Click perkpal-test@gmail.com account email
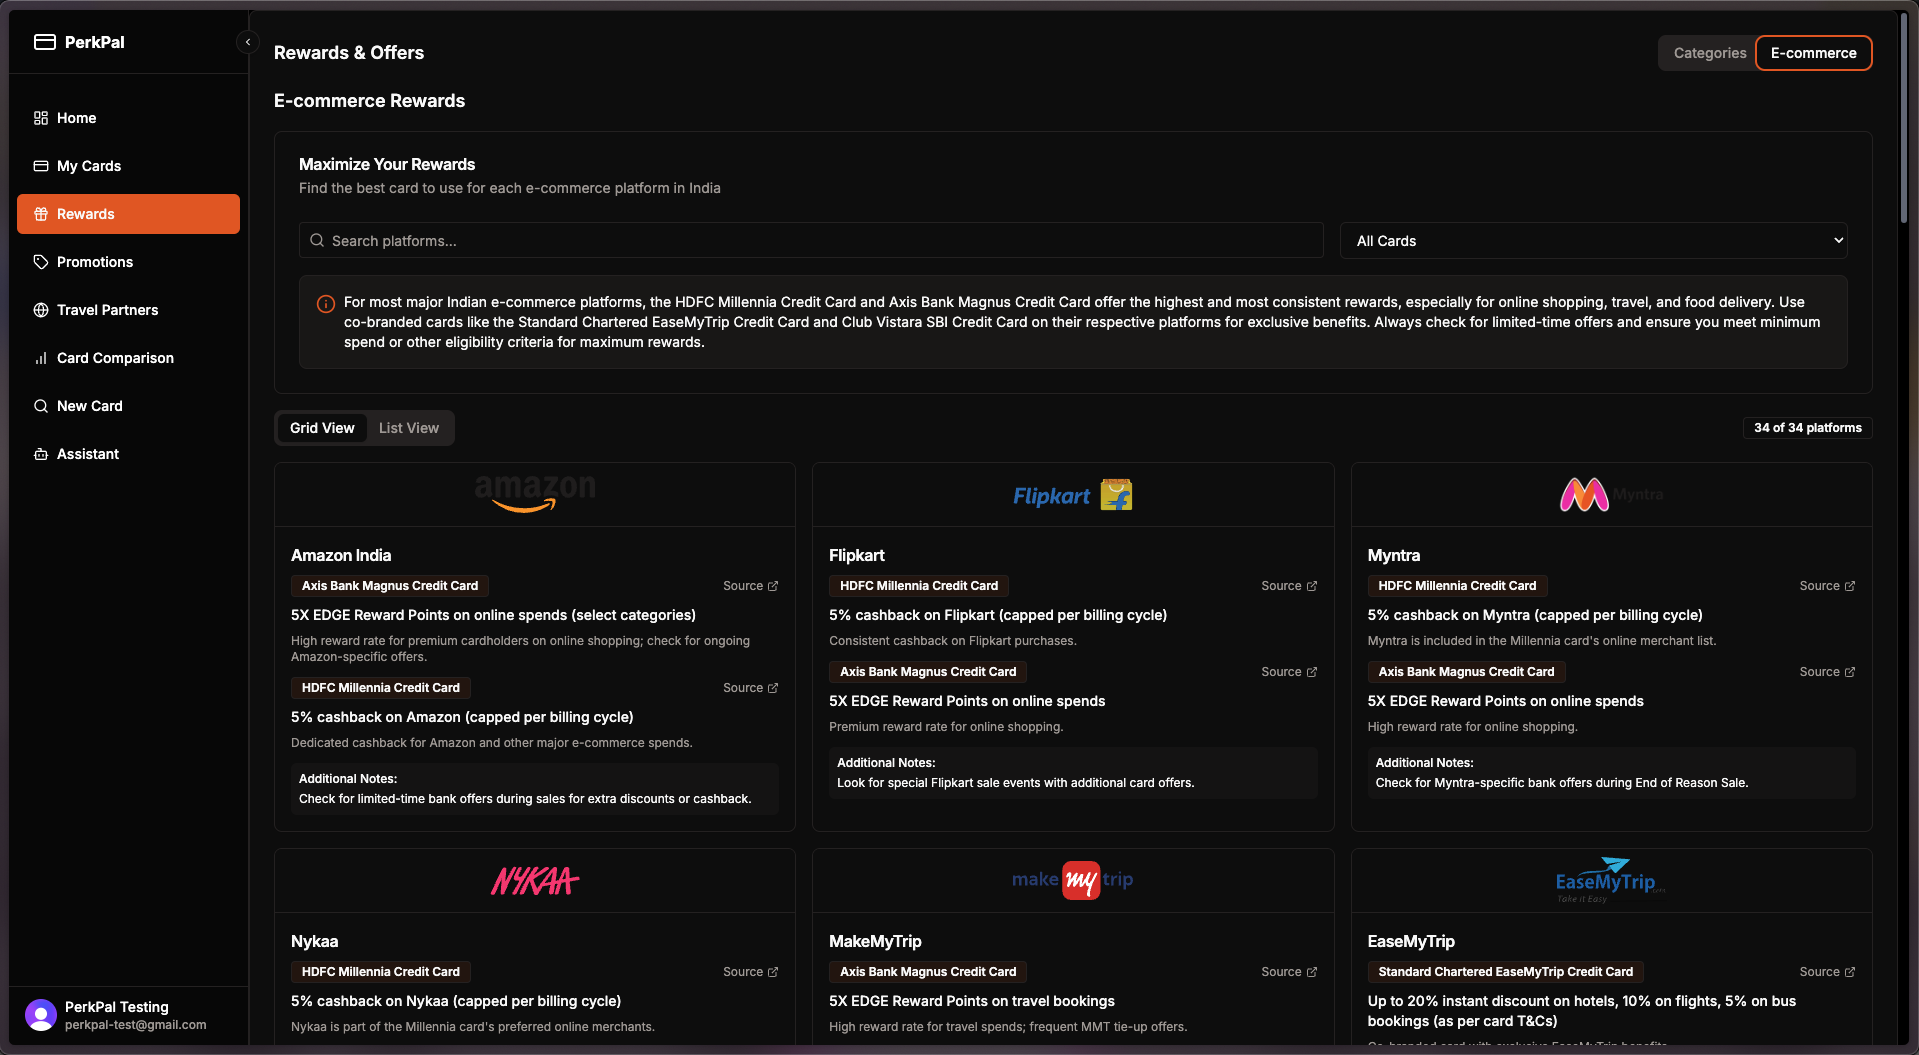 point(136,1025)
